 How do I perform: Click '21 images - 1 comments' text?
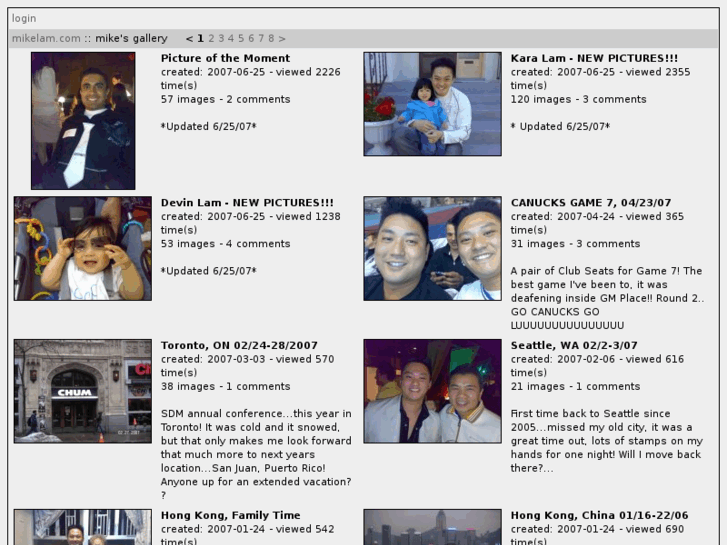575,386
